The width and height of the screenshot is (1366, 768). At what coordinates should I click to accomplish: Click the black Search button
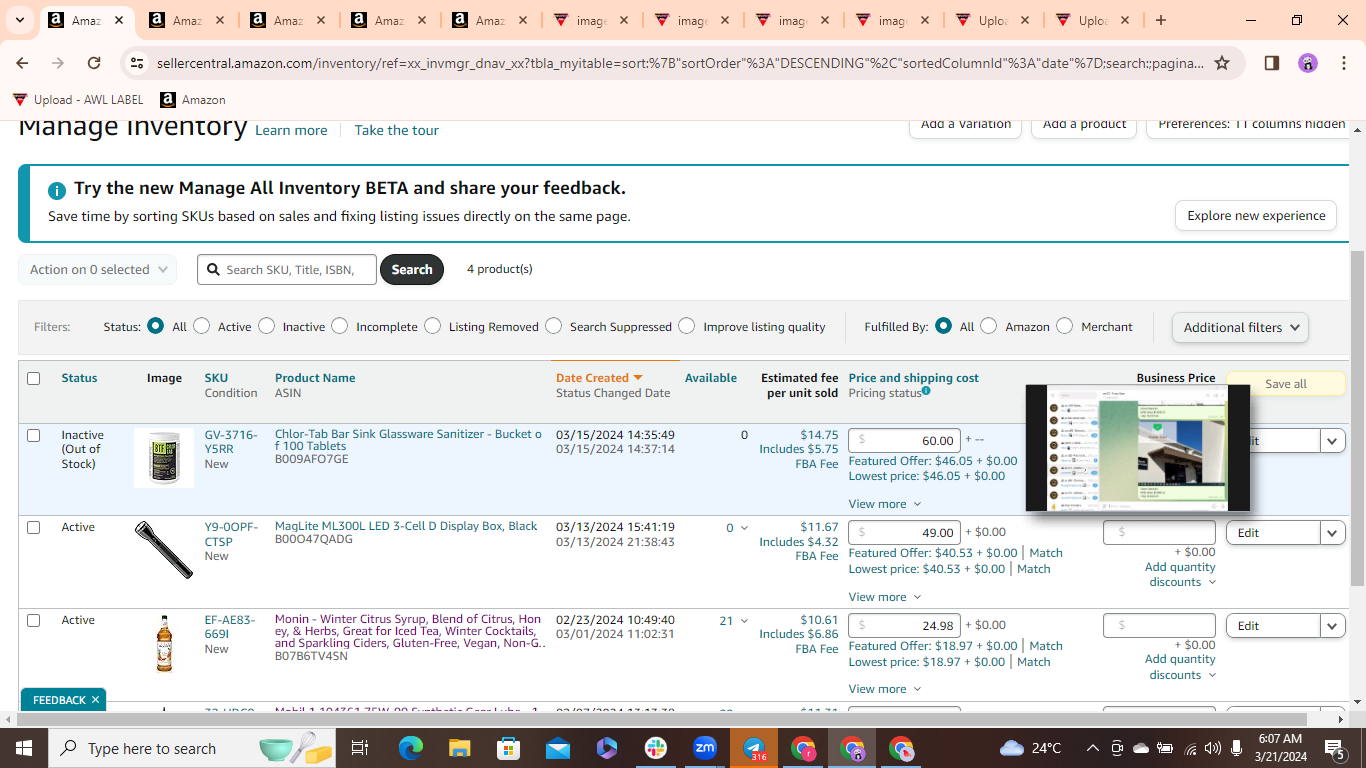412,269
